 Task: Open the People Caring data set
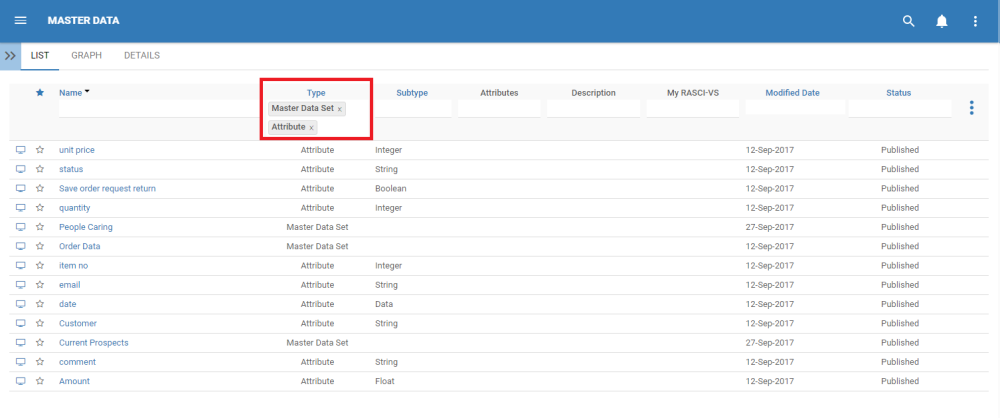[x=85, y=227]
